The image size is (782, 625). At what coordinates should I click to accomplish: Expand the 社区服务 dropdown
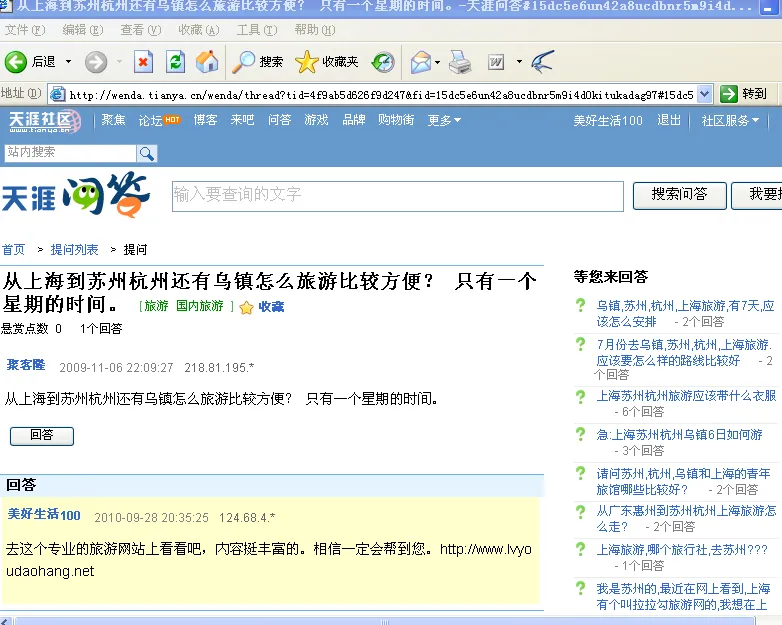coord(730,120)
